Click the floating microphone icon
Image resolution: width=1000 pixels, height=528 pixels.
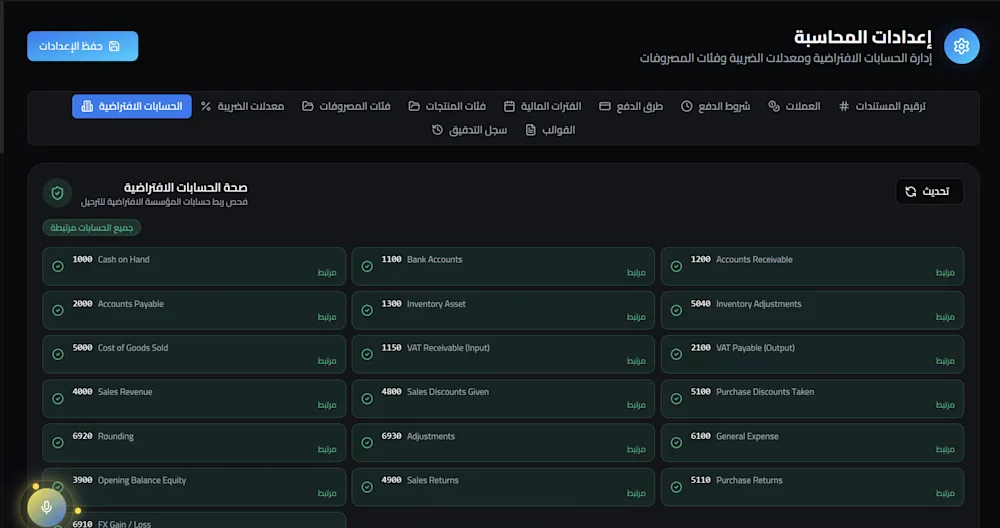[46, 508]
